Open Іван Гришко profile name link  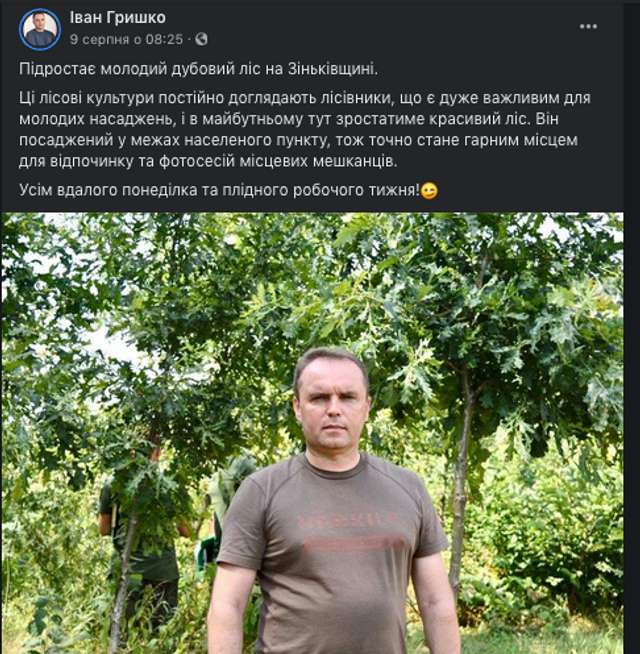pos(118,18)
